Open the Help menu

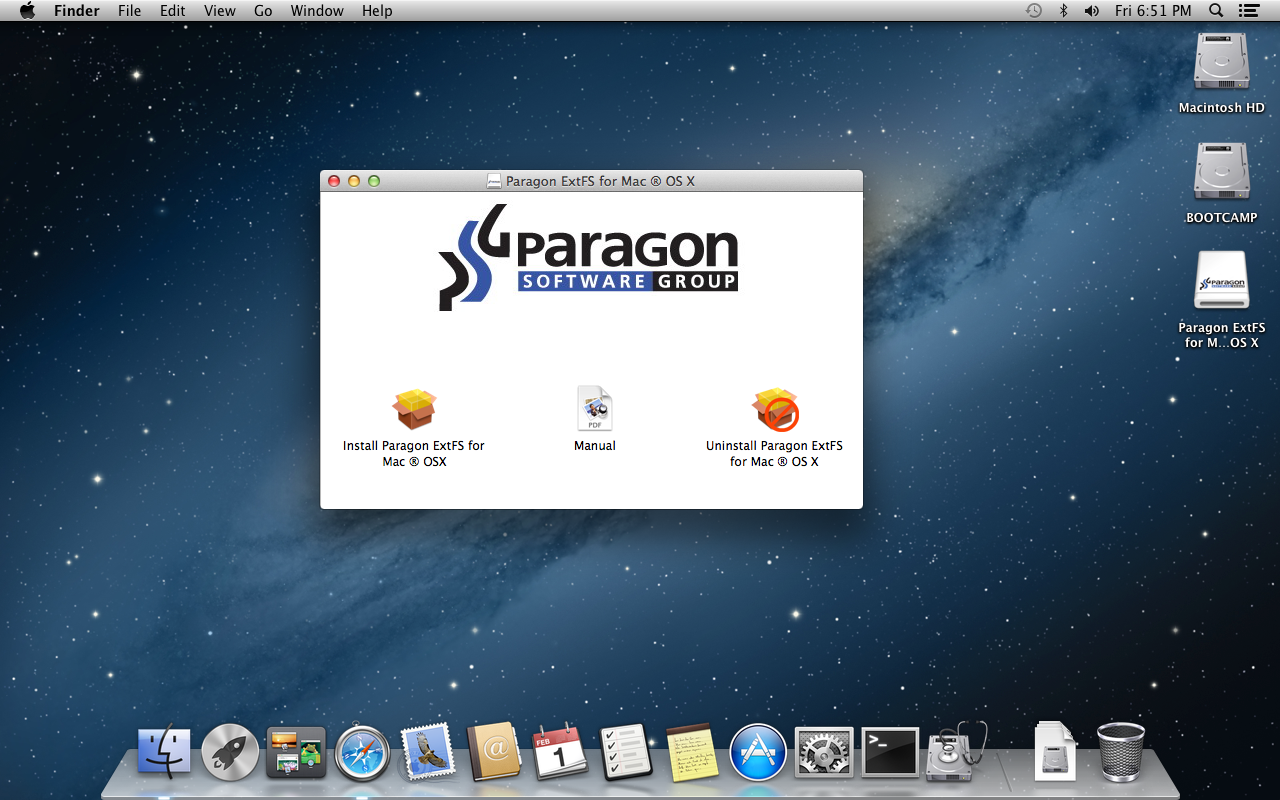coord(377,11)
